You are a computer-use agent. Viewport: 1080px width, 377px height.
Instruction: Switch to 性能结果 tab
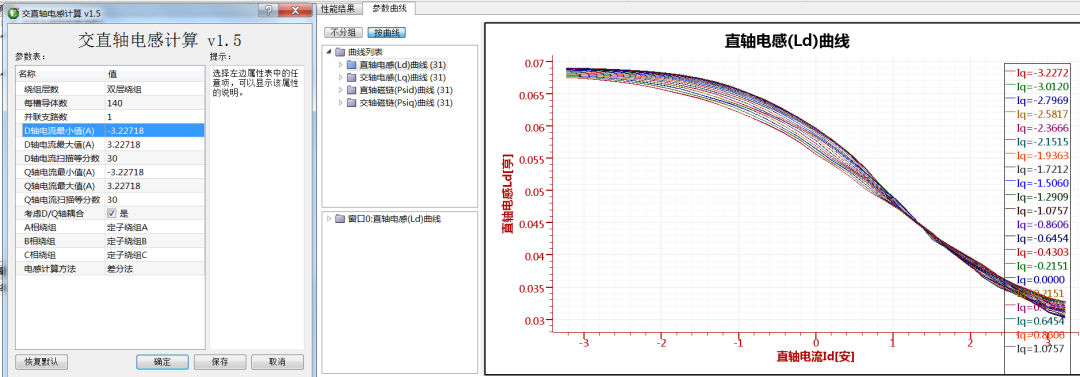pos(338,8)
